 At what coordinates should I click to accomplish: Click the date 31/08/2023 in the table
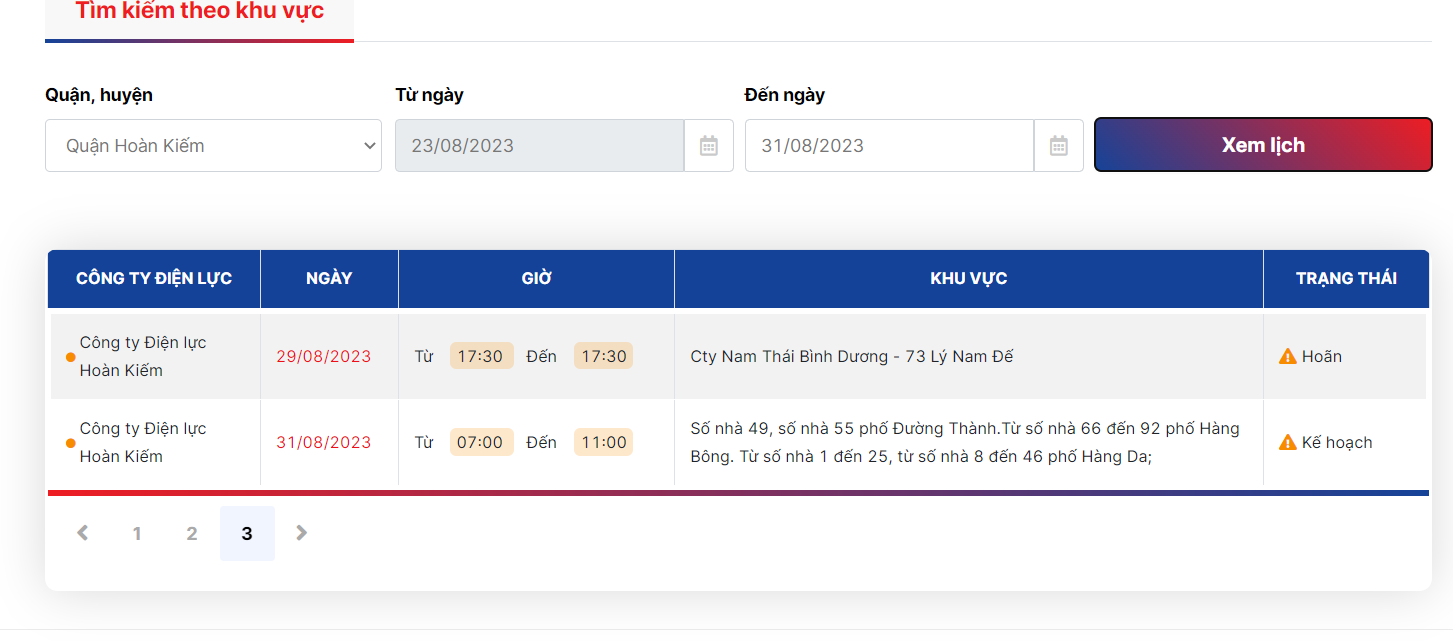point(324,442)
